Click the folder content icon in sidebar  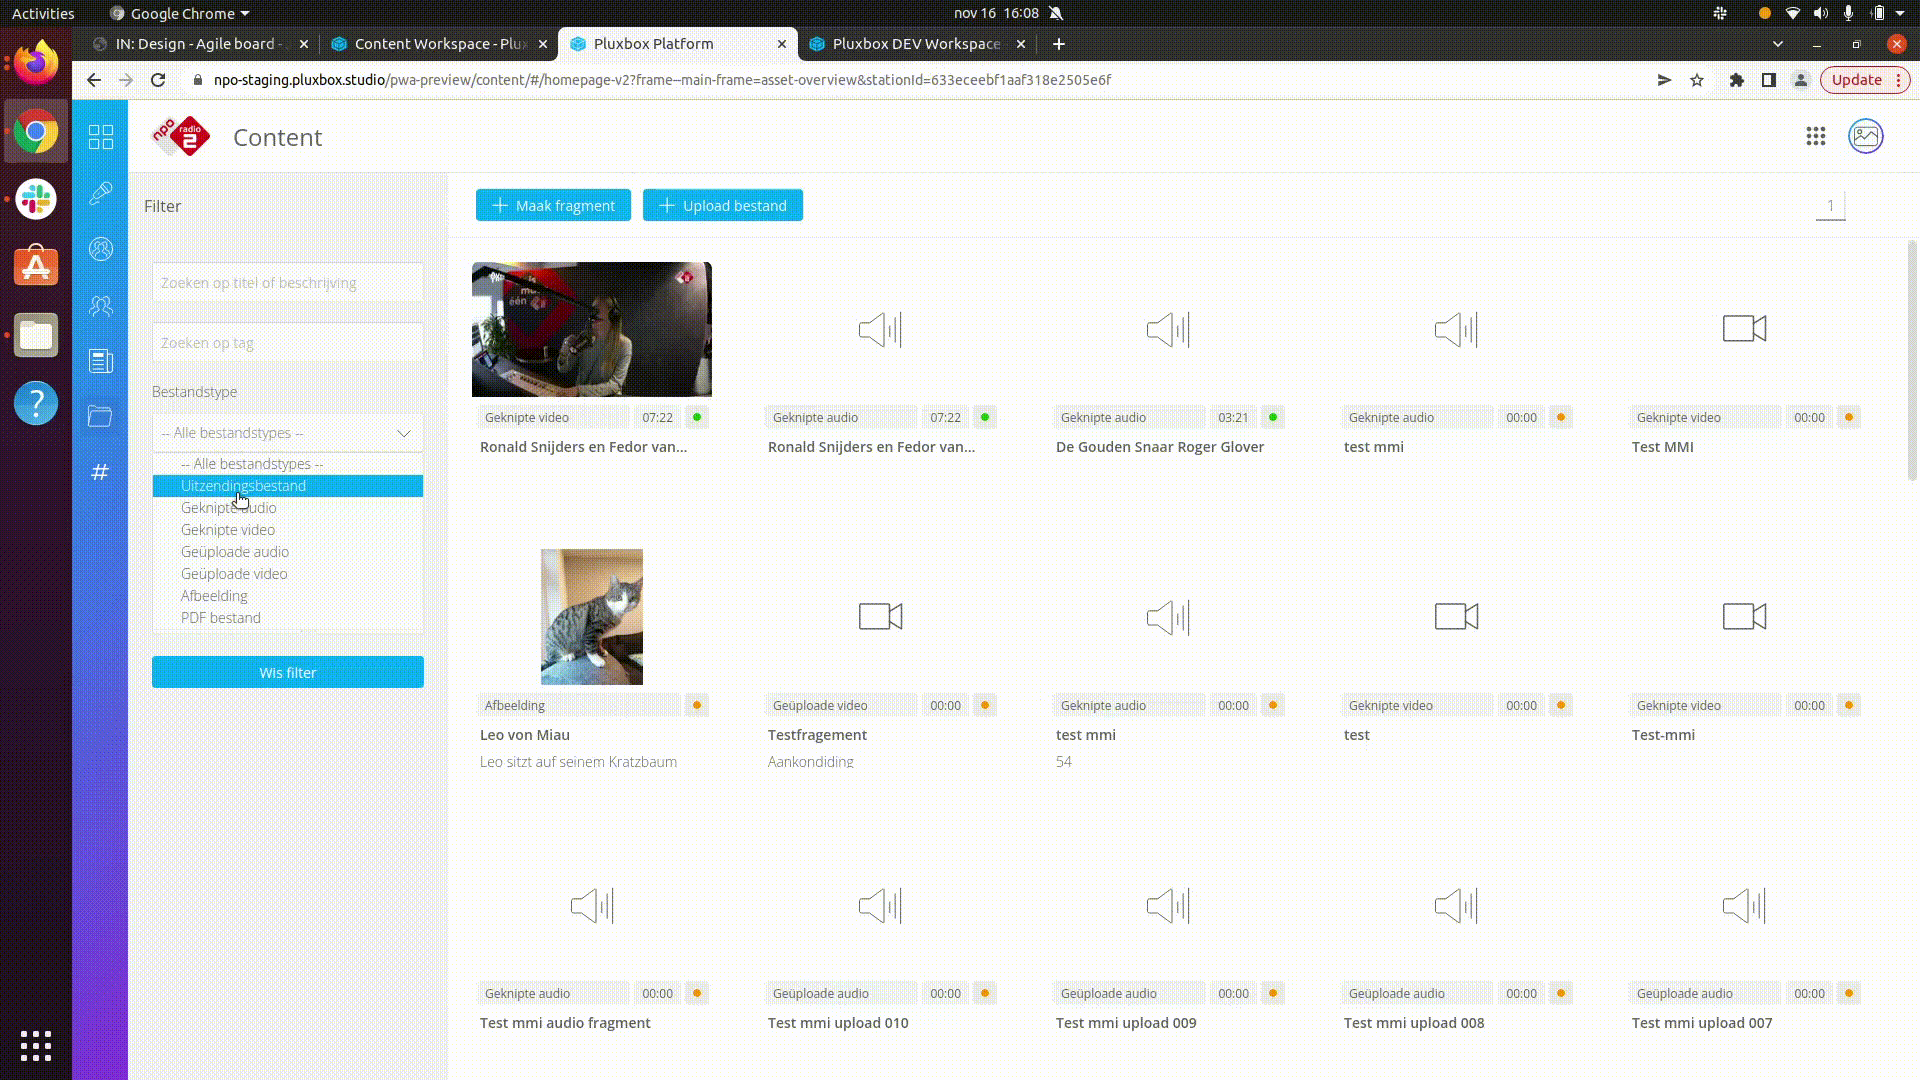[100, 416]
